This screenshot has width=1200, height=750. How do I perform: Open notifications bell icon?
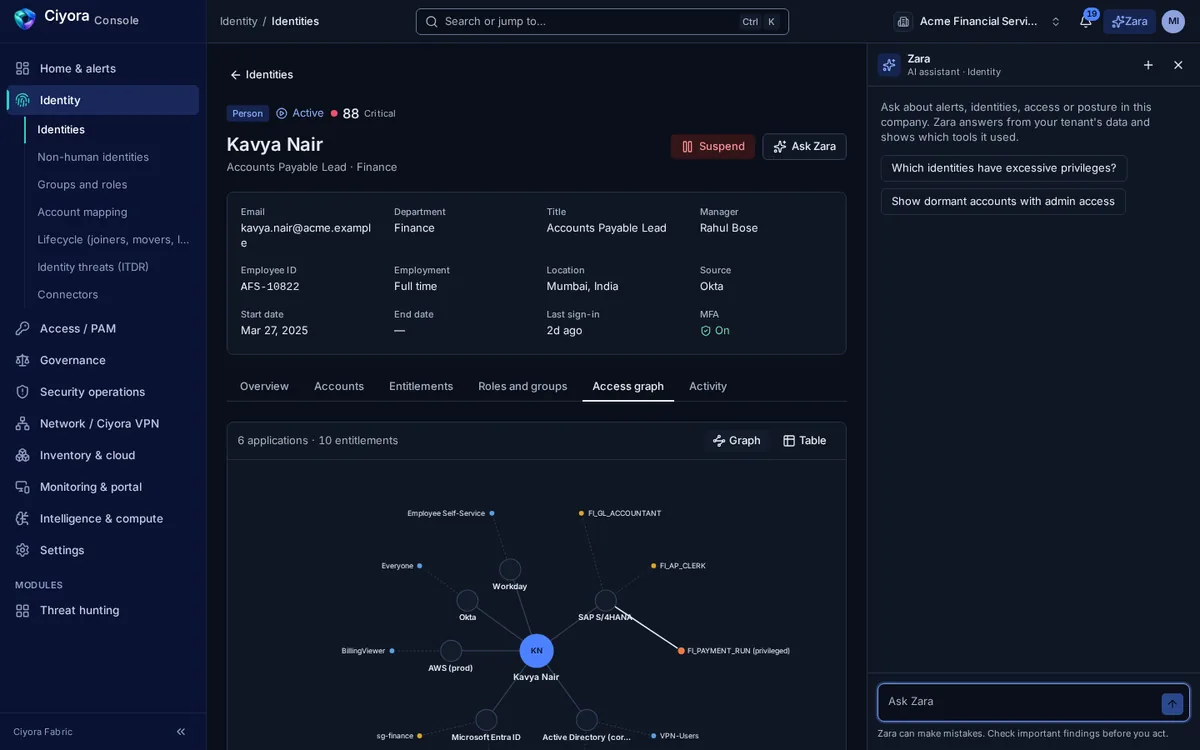click(1086, 21)
